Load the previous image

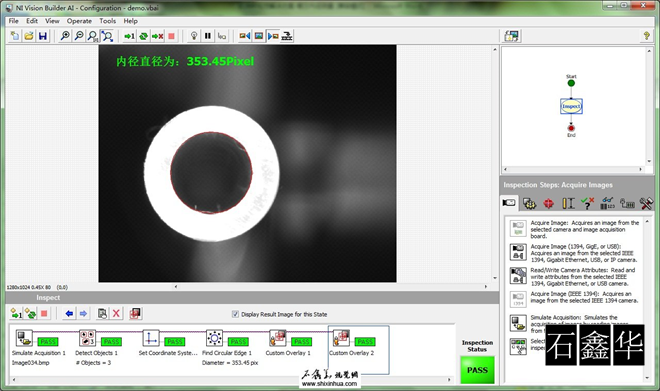pos(245,36)
